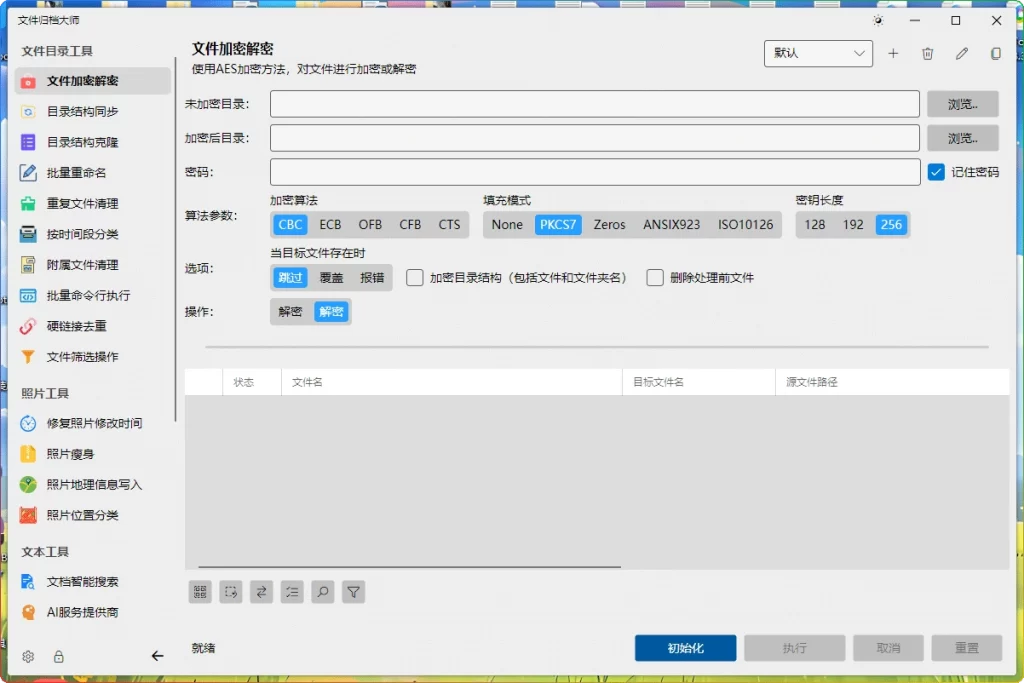
Task: Select the ECB encryption algorithm mode
Action: click(330, 224)
